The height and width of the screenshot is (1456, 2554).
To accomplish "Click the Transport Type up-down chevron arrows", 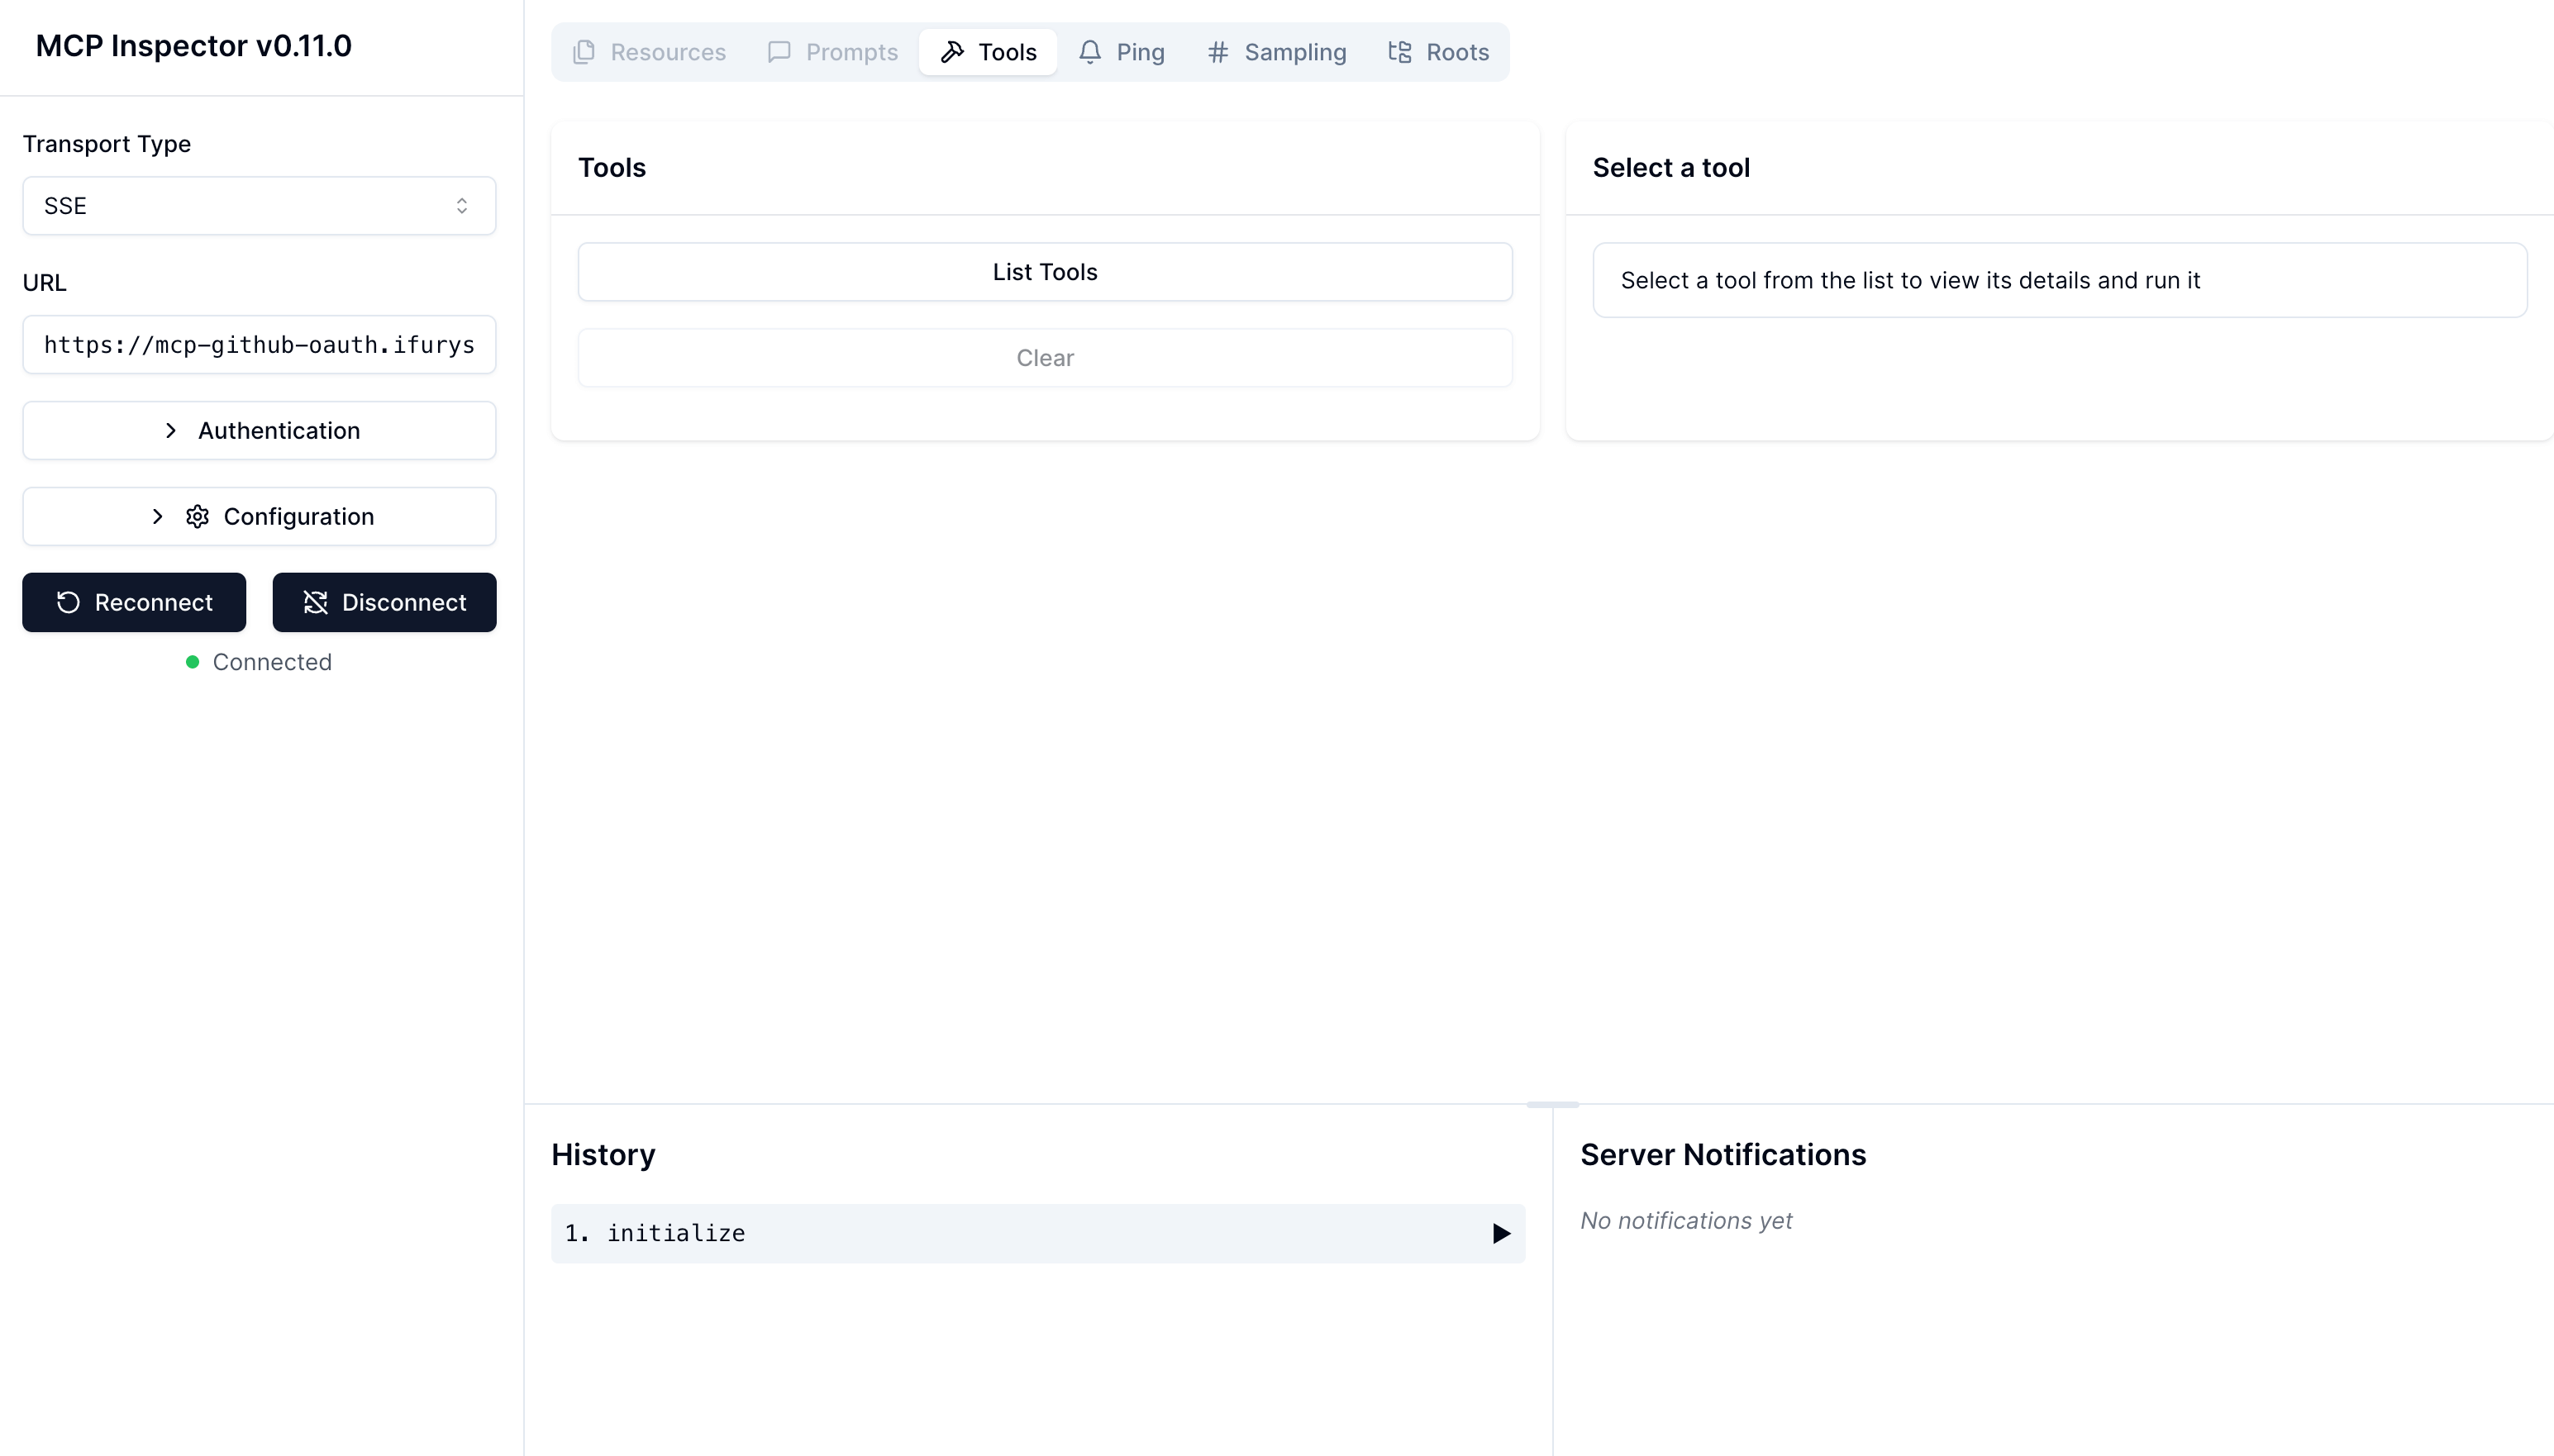I will point(462,206).
